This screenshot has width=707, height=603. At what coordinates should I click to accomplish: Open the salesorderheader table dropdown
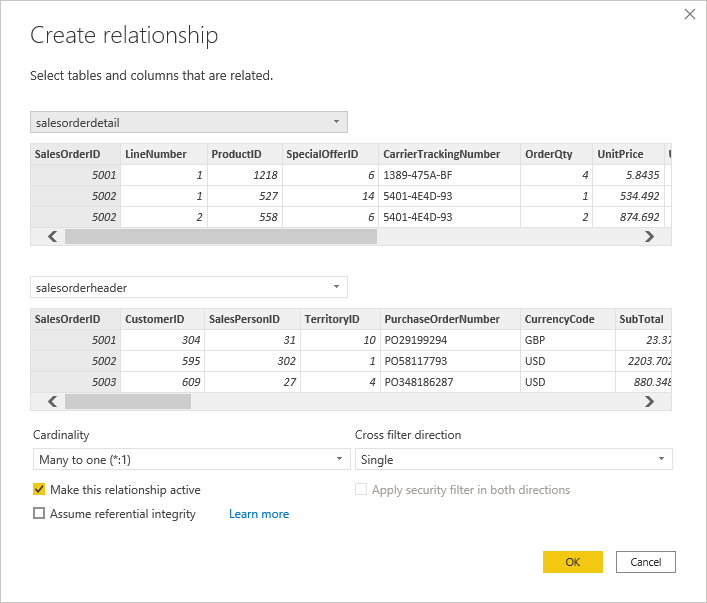tap(189, 287)
